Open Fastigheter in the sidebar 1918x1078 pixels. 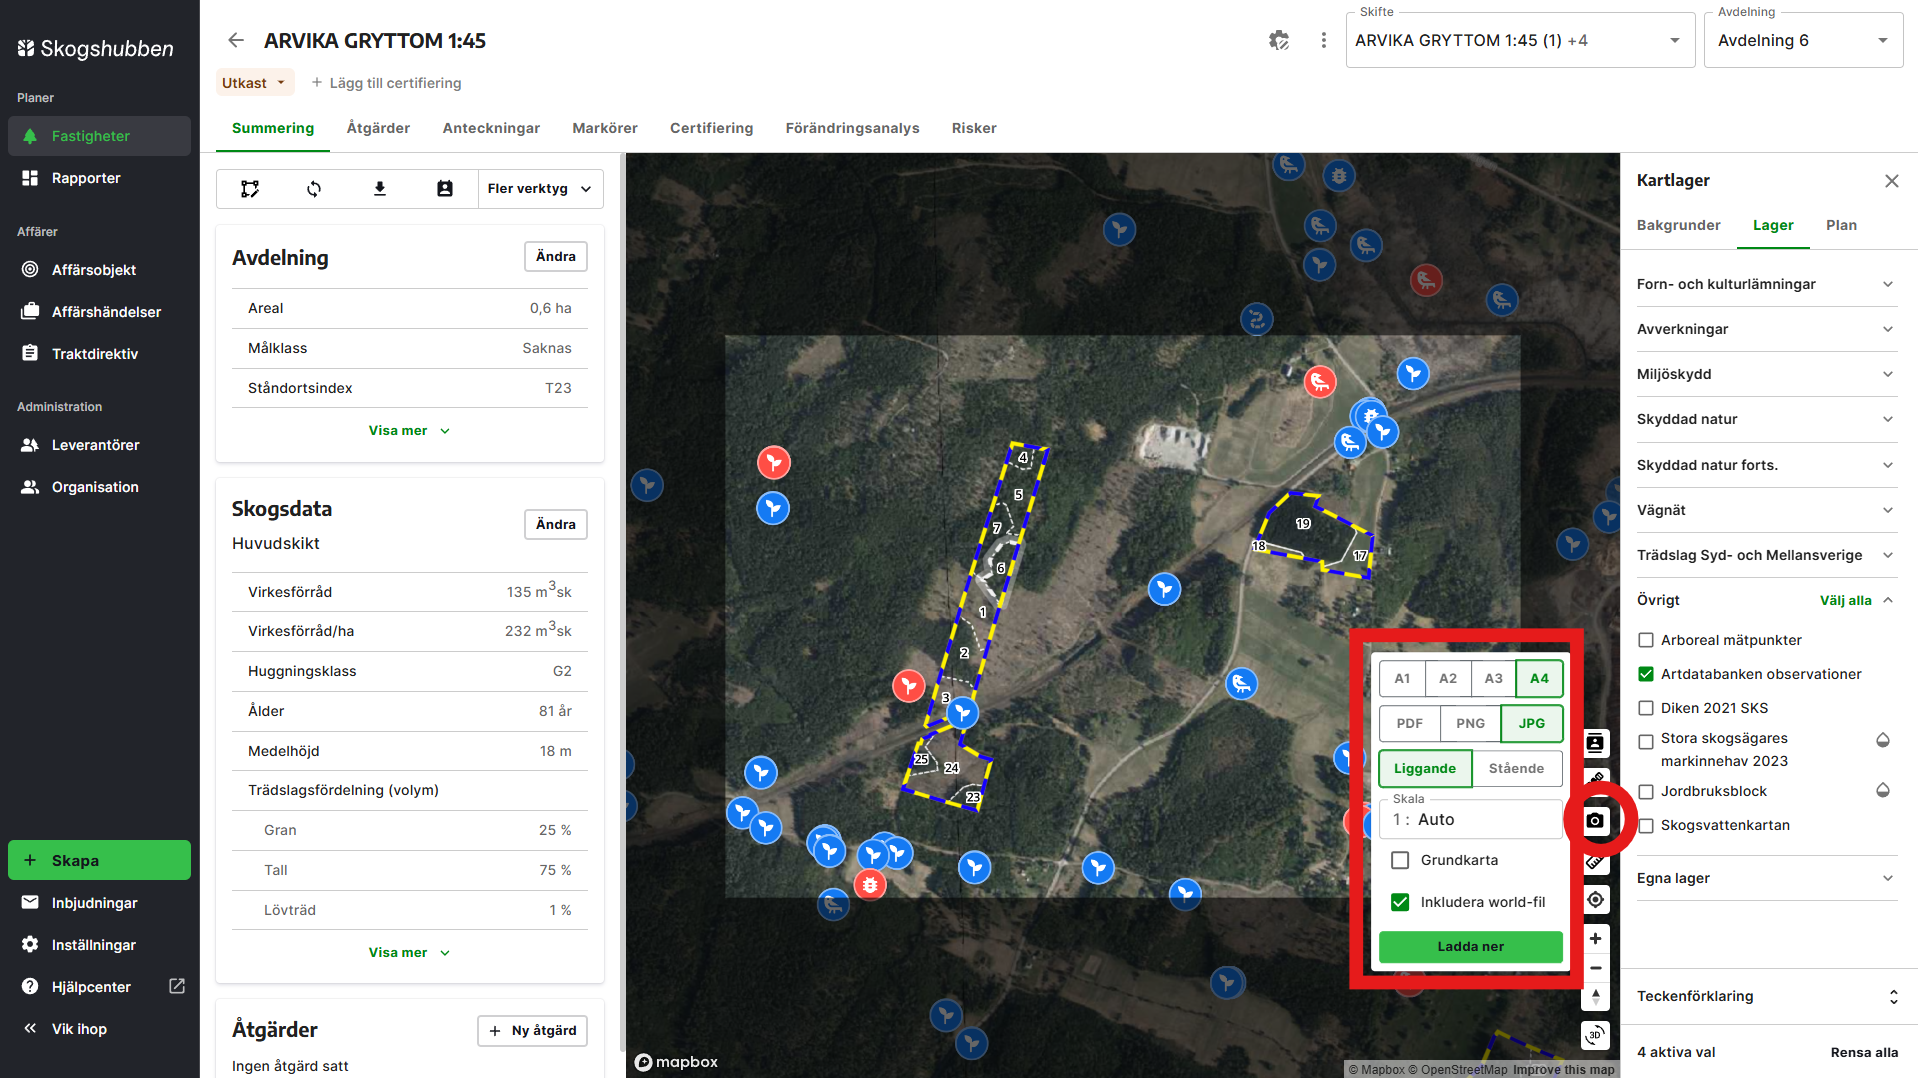point(99,136)
